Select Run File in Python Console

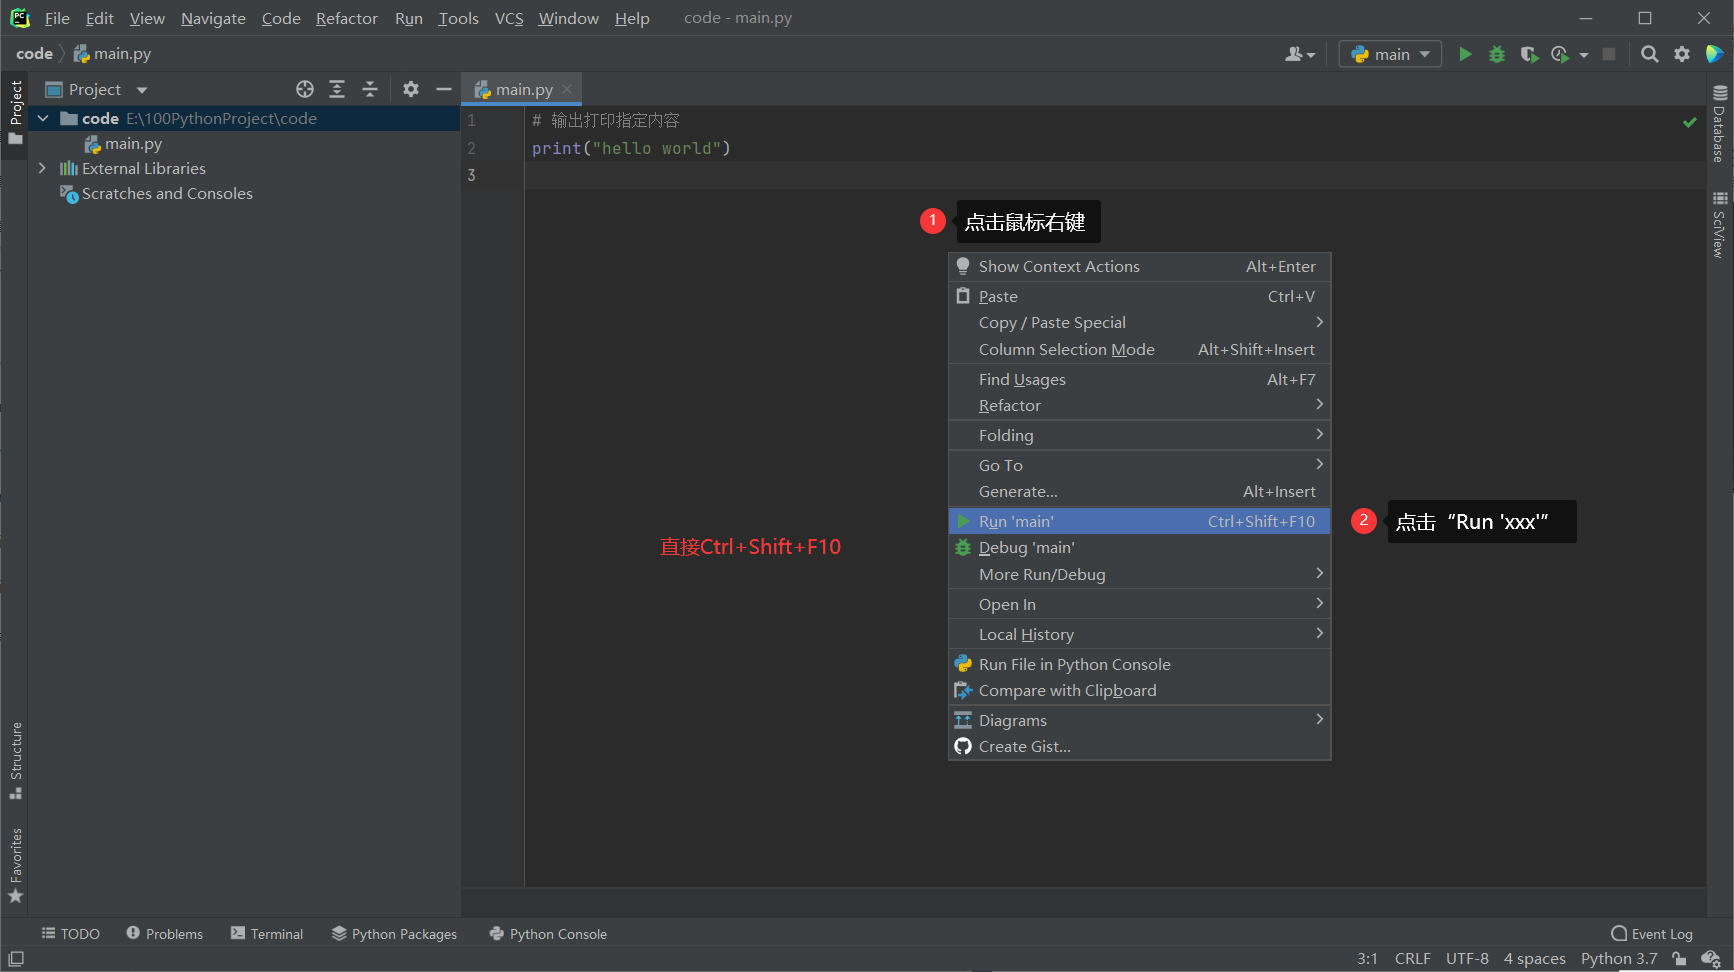click(1139, 664)
